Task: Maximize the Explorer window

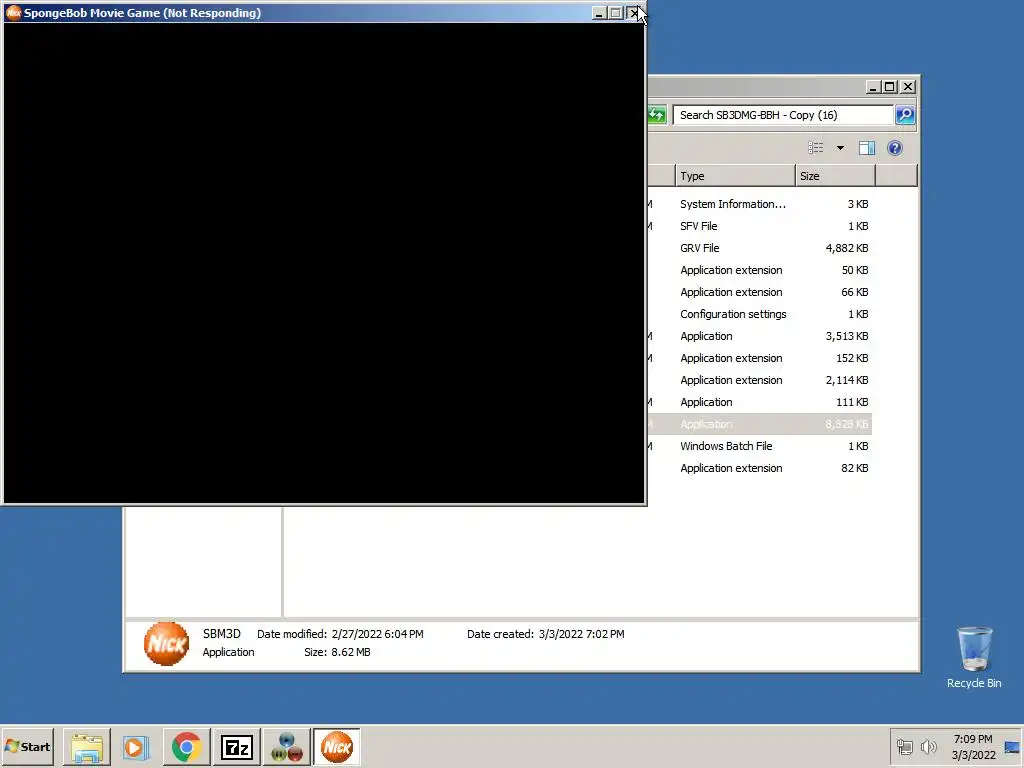Action: 890,86
